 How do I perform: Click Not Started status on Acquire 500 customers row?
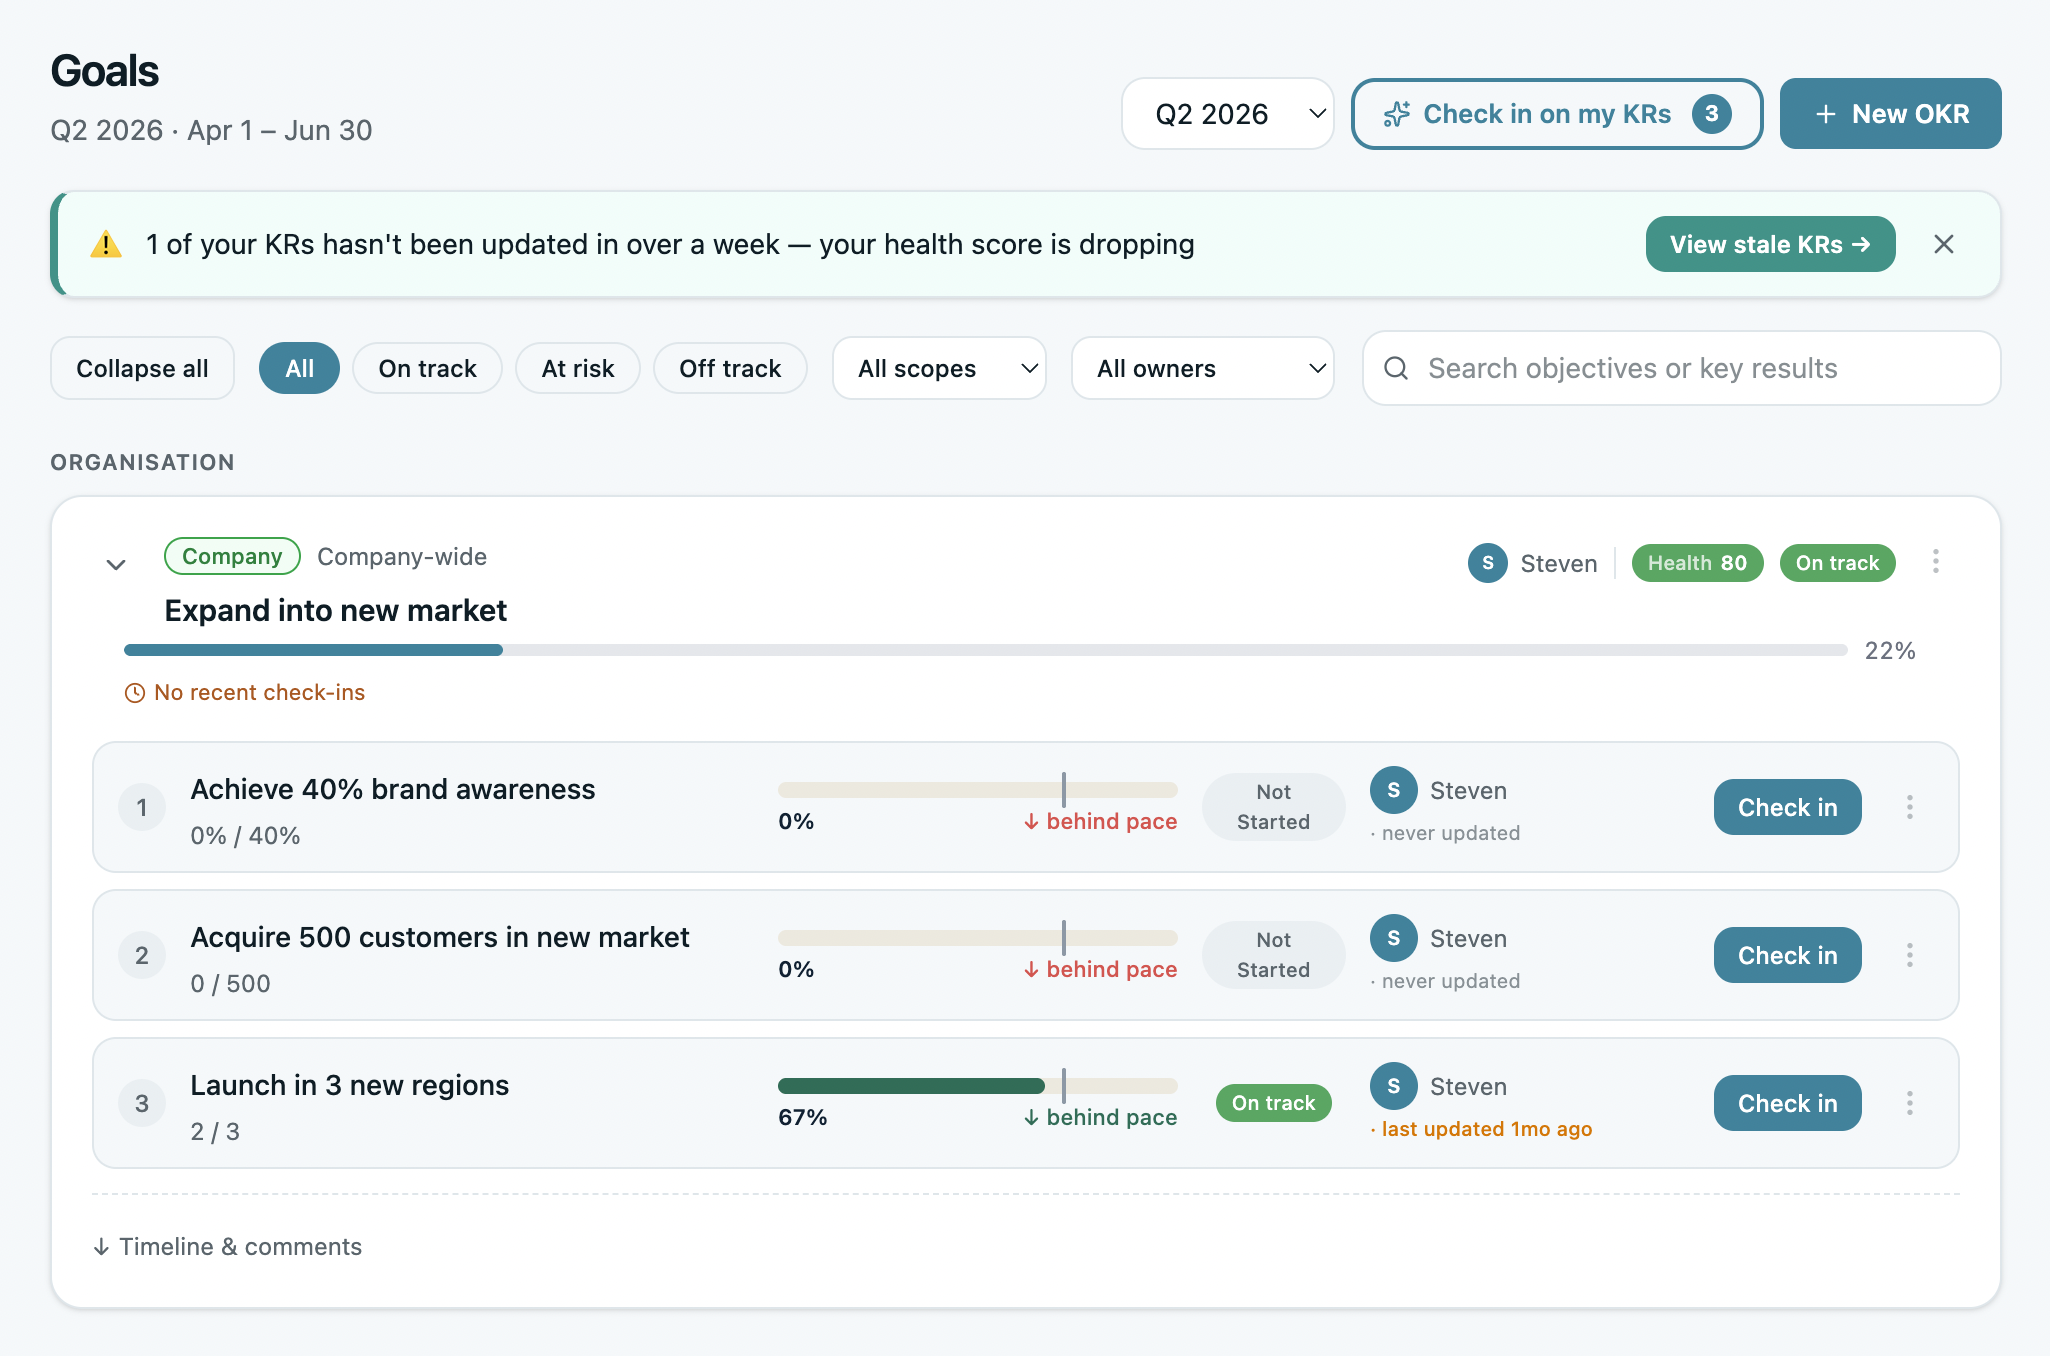click(x=1273, y=955)
